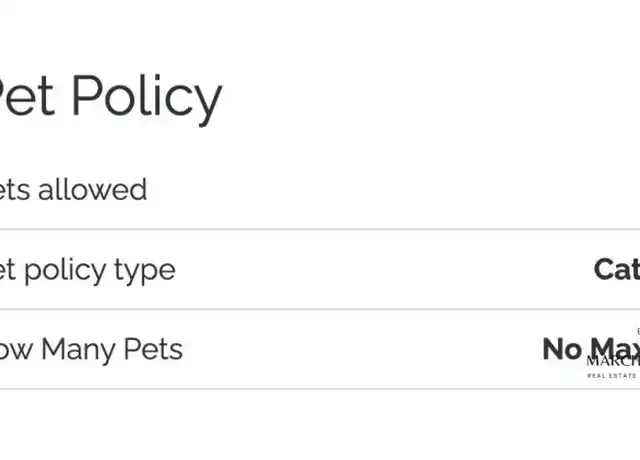Click the word 'Many' in pets row
640x460 pixels.
78,351
